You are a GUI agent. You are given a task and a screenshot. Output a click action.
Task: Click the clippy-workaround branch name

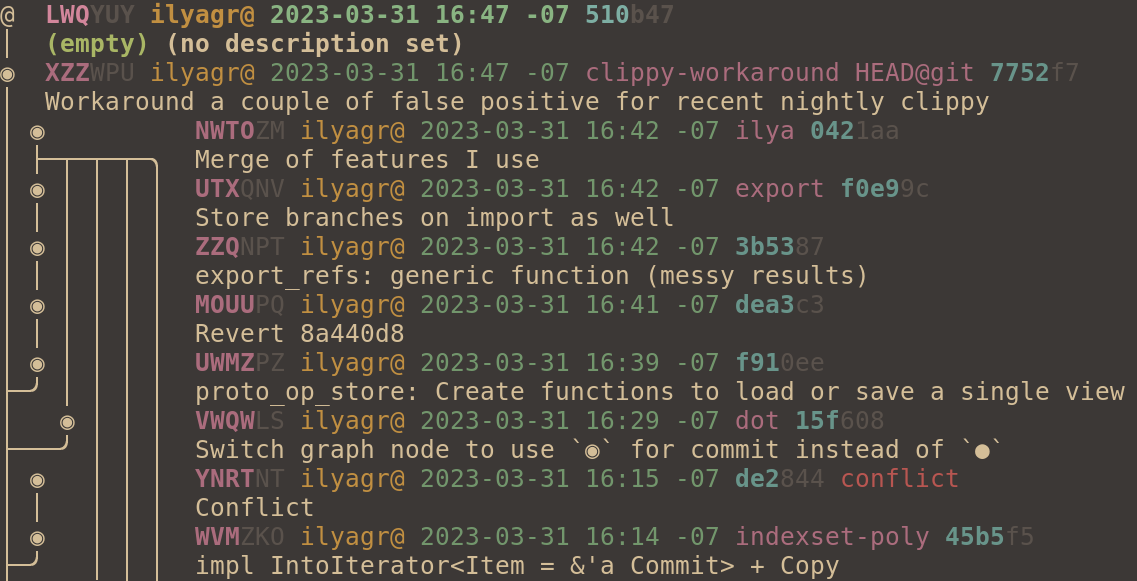[x=712, y=73]
